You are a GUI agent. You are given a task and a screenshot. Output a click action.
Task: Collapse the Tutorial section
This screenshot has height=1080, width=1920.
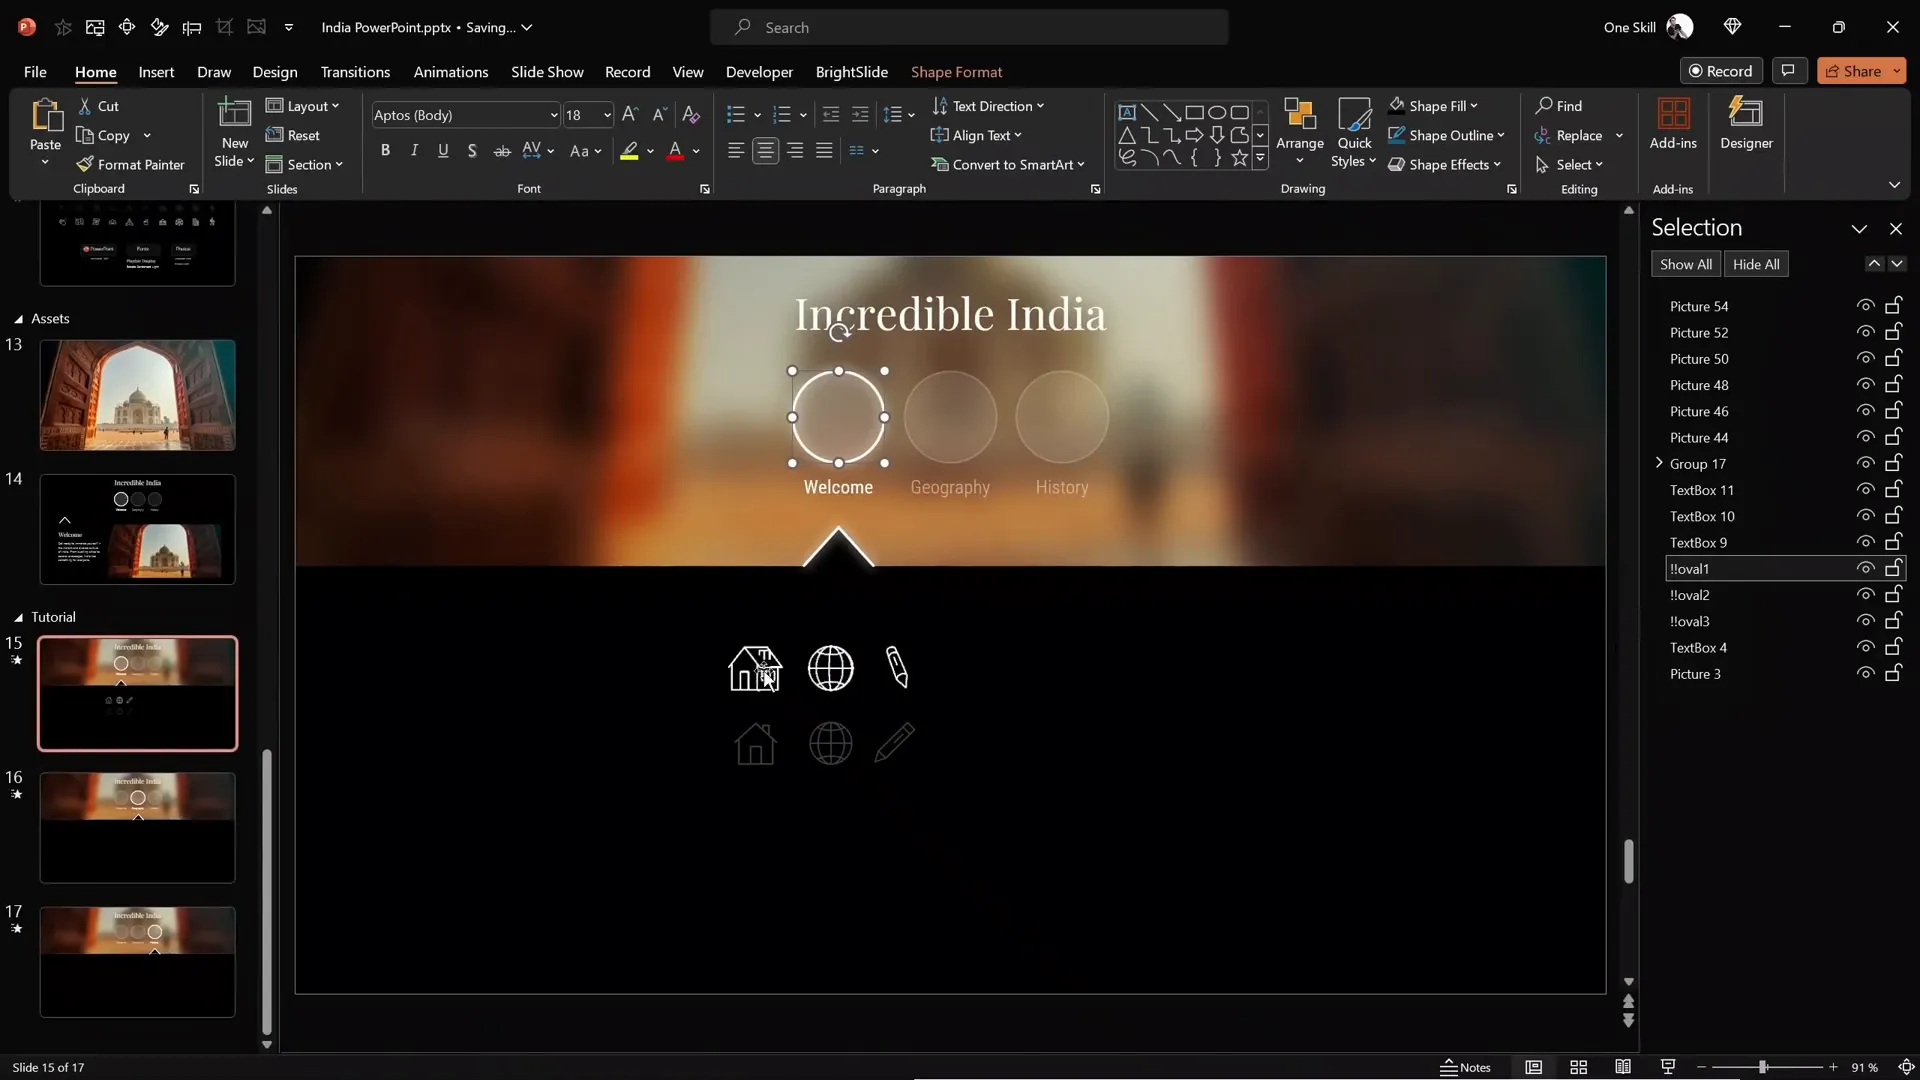[18, 618]
